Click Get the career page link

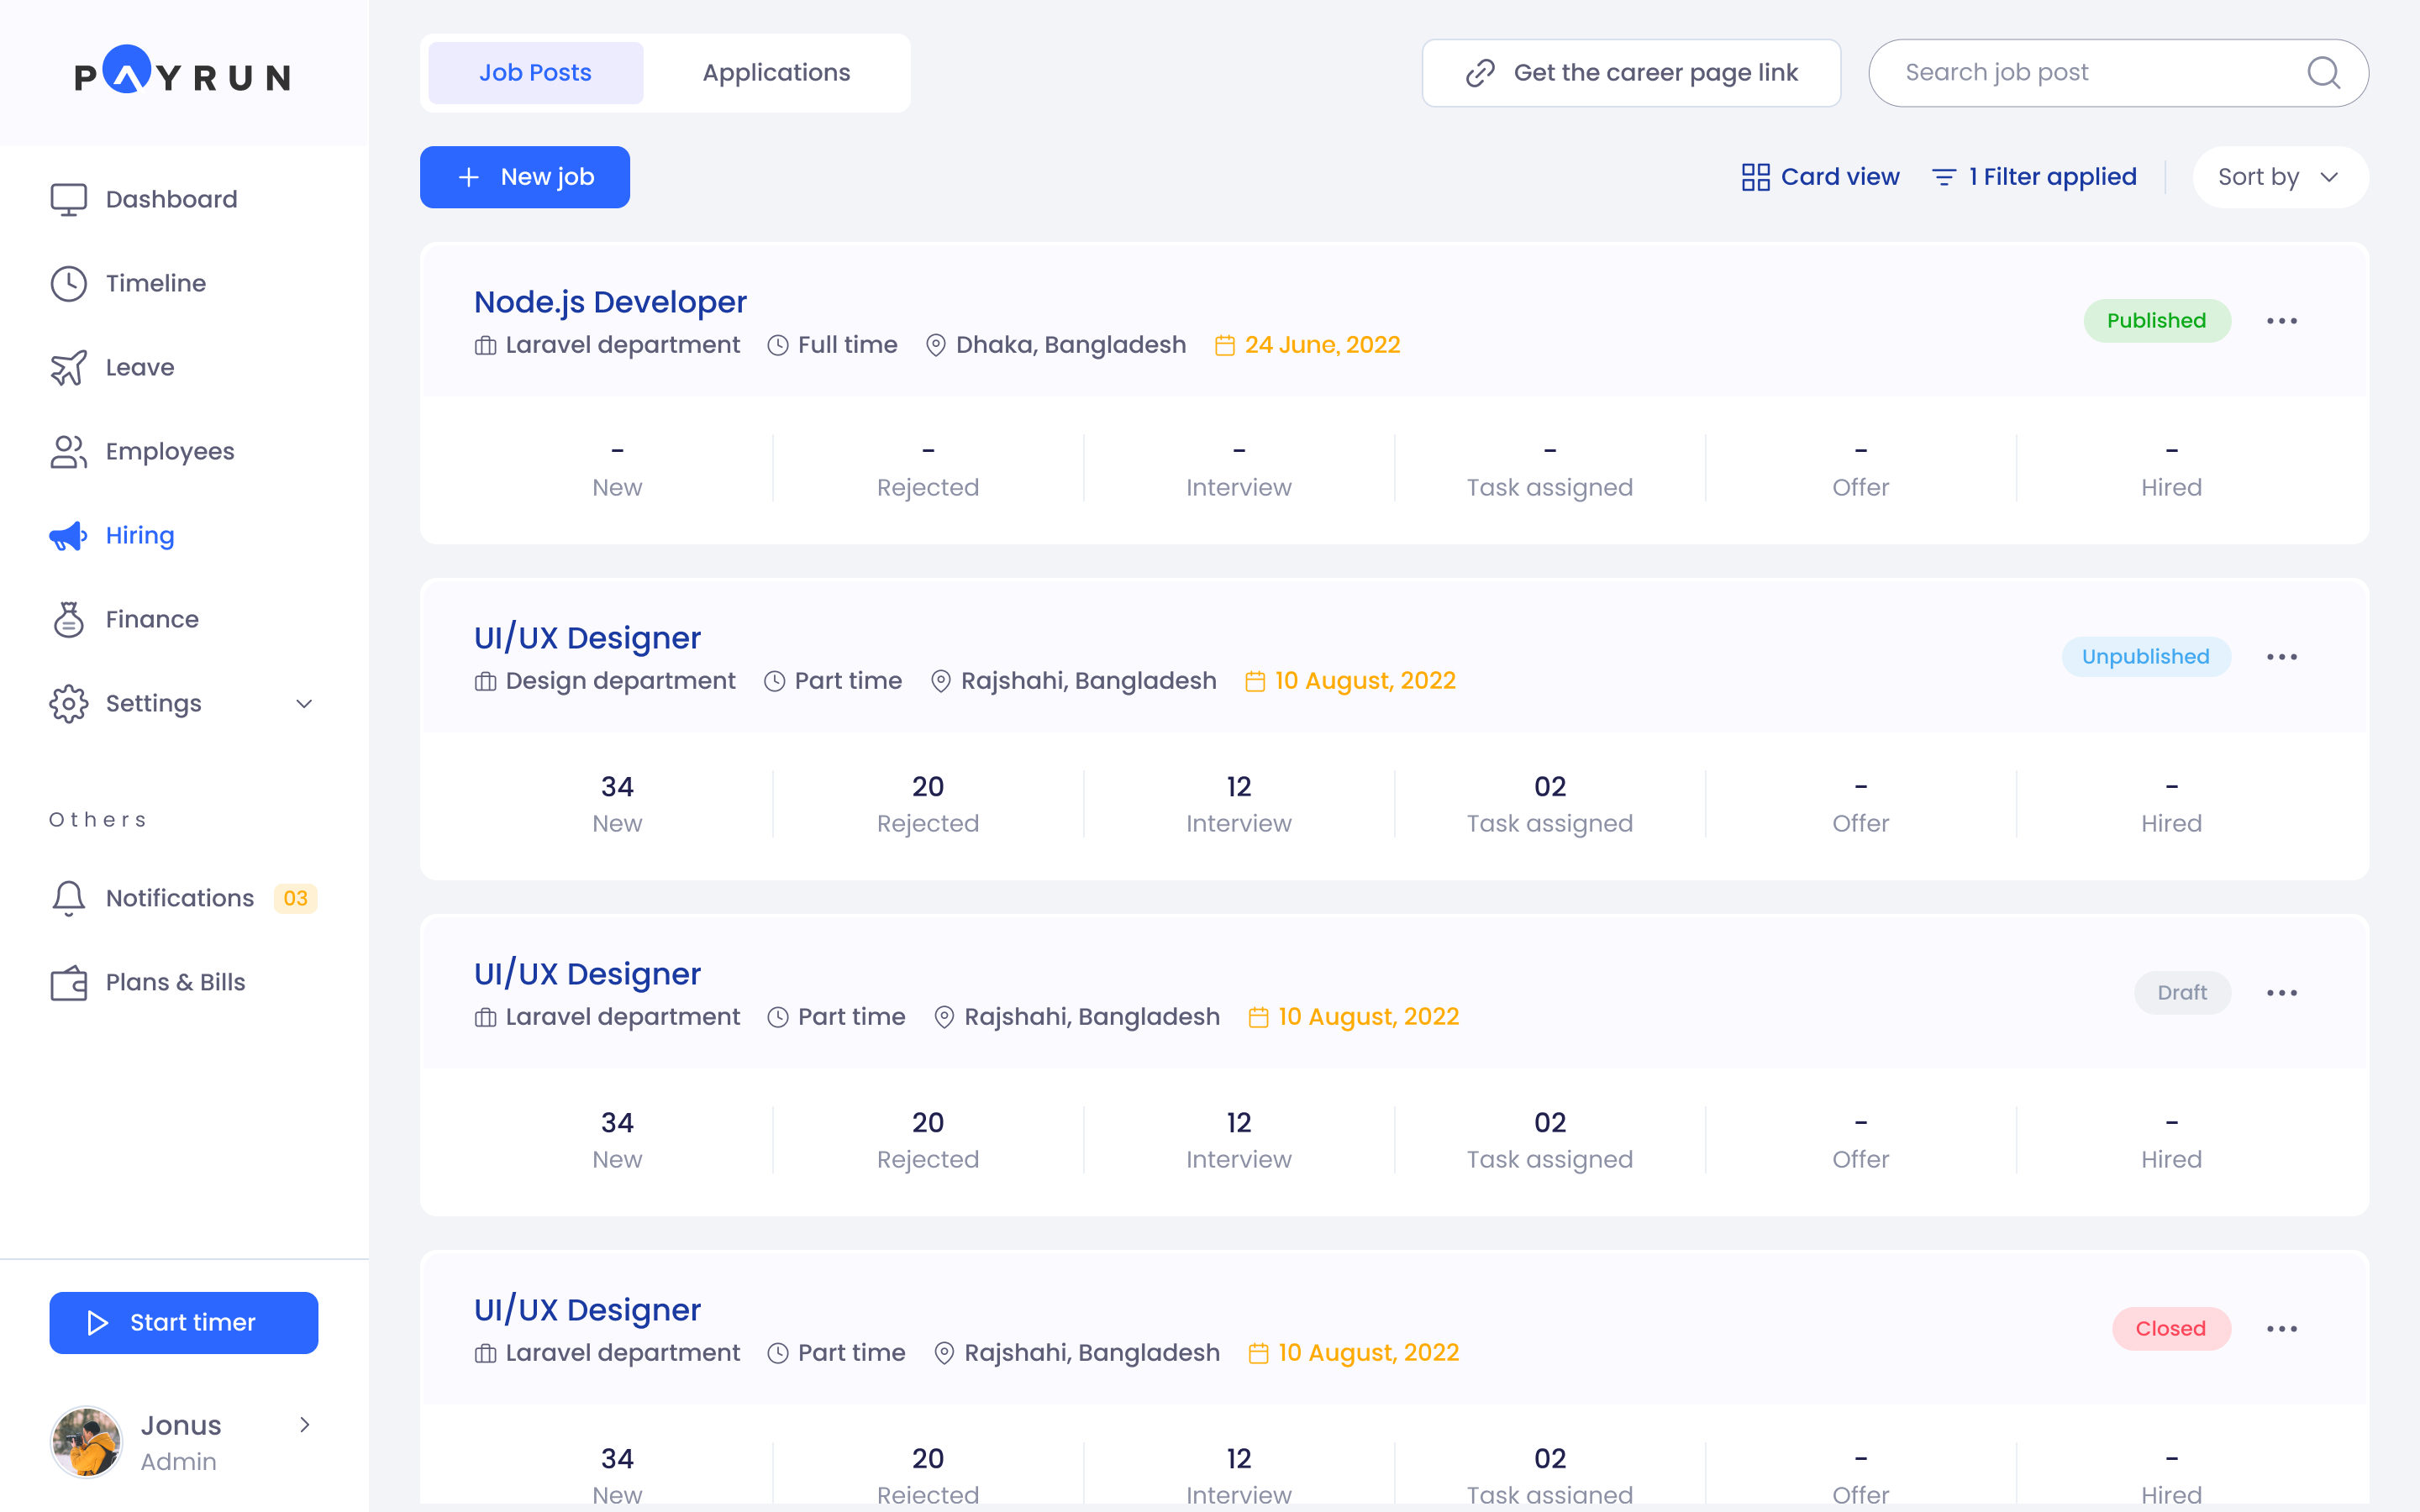pos(1630,72)
